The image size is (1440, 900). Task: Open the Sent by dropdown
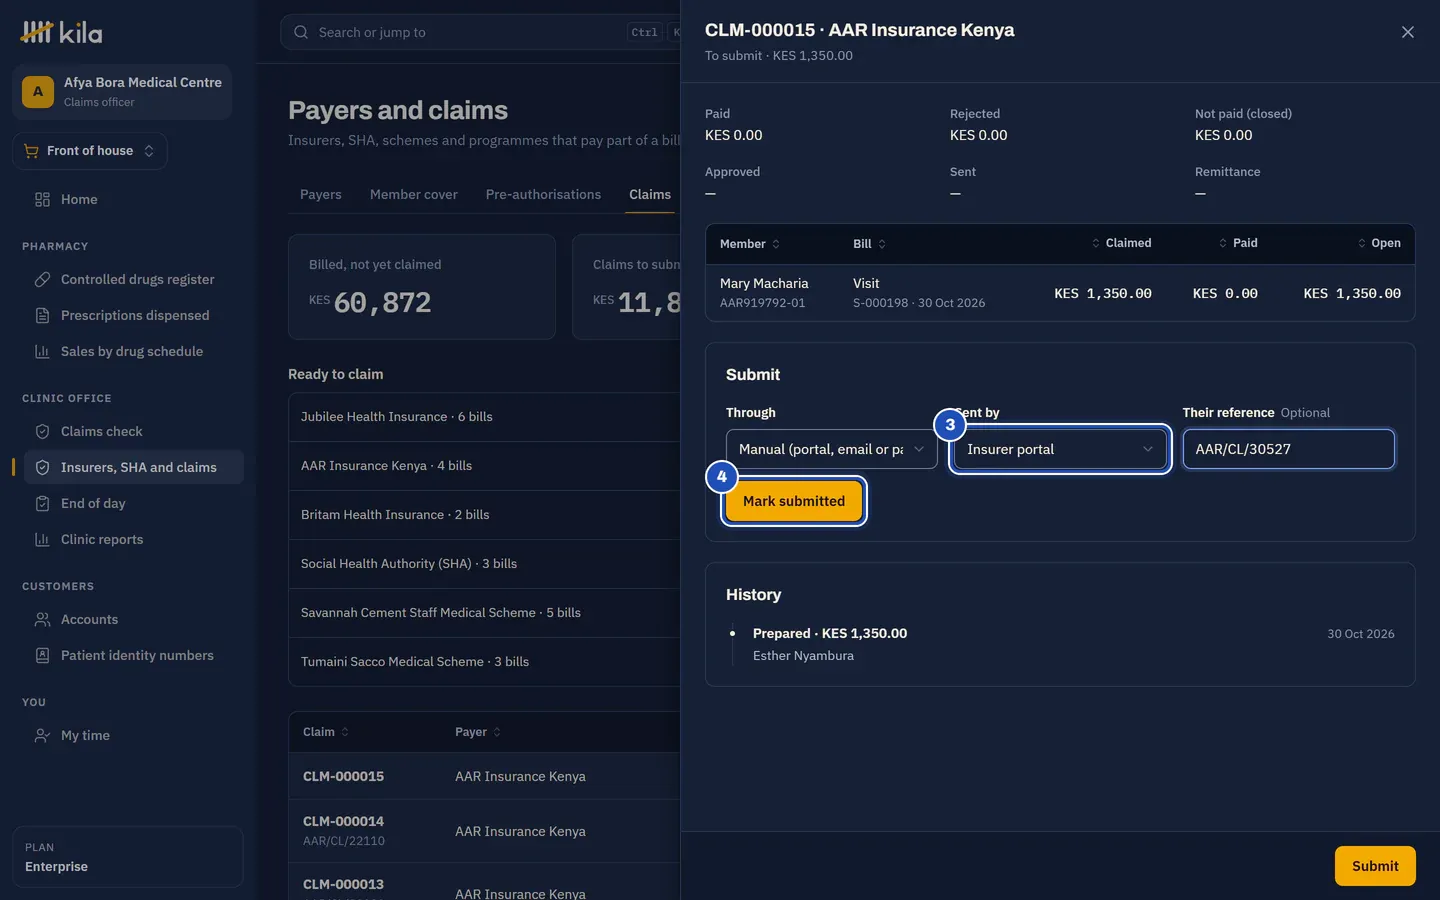[x=1060, y=449]
